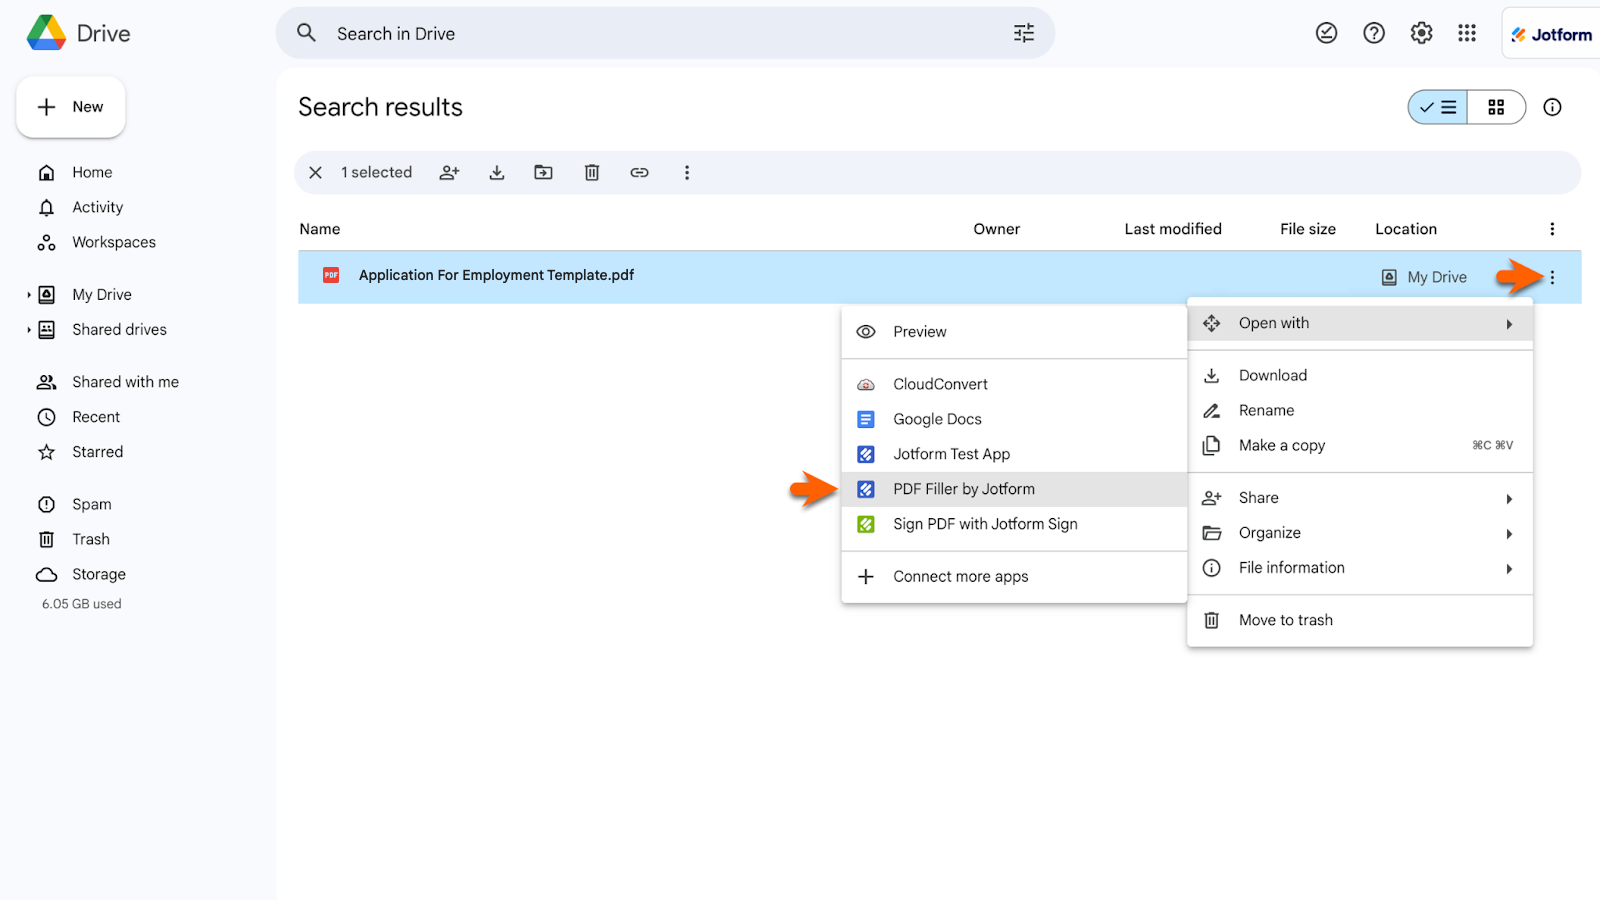
Task: Click the trash toolbar icon
Action: pyautogui.click(x=592, y=172)
